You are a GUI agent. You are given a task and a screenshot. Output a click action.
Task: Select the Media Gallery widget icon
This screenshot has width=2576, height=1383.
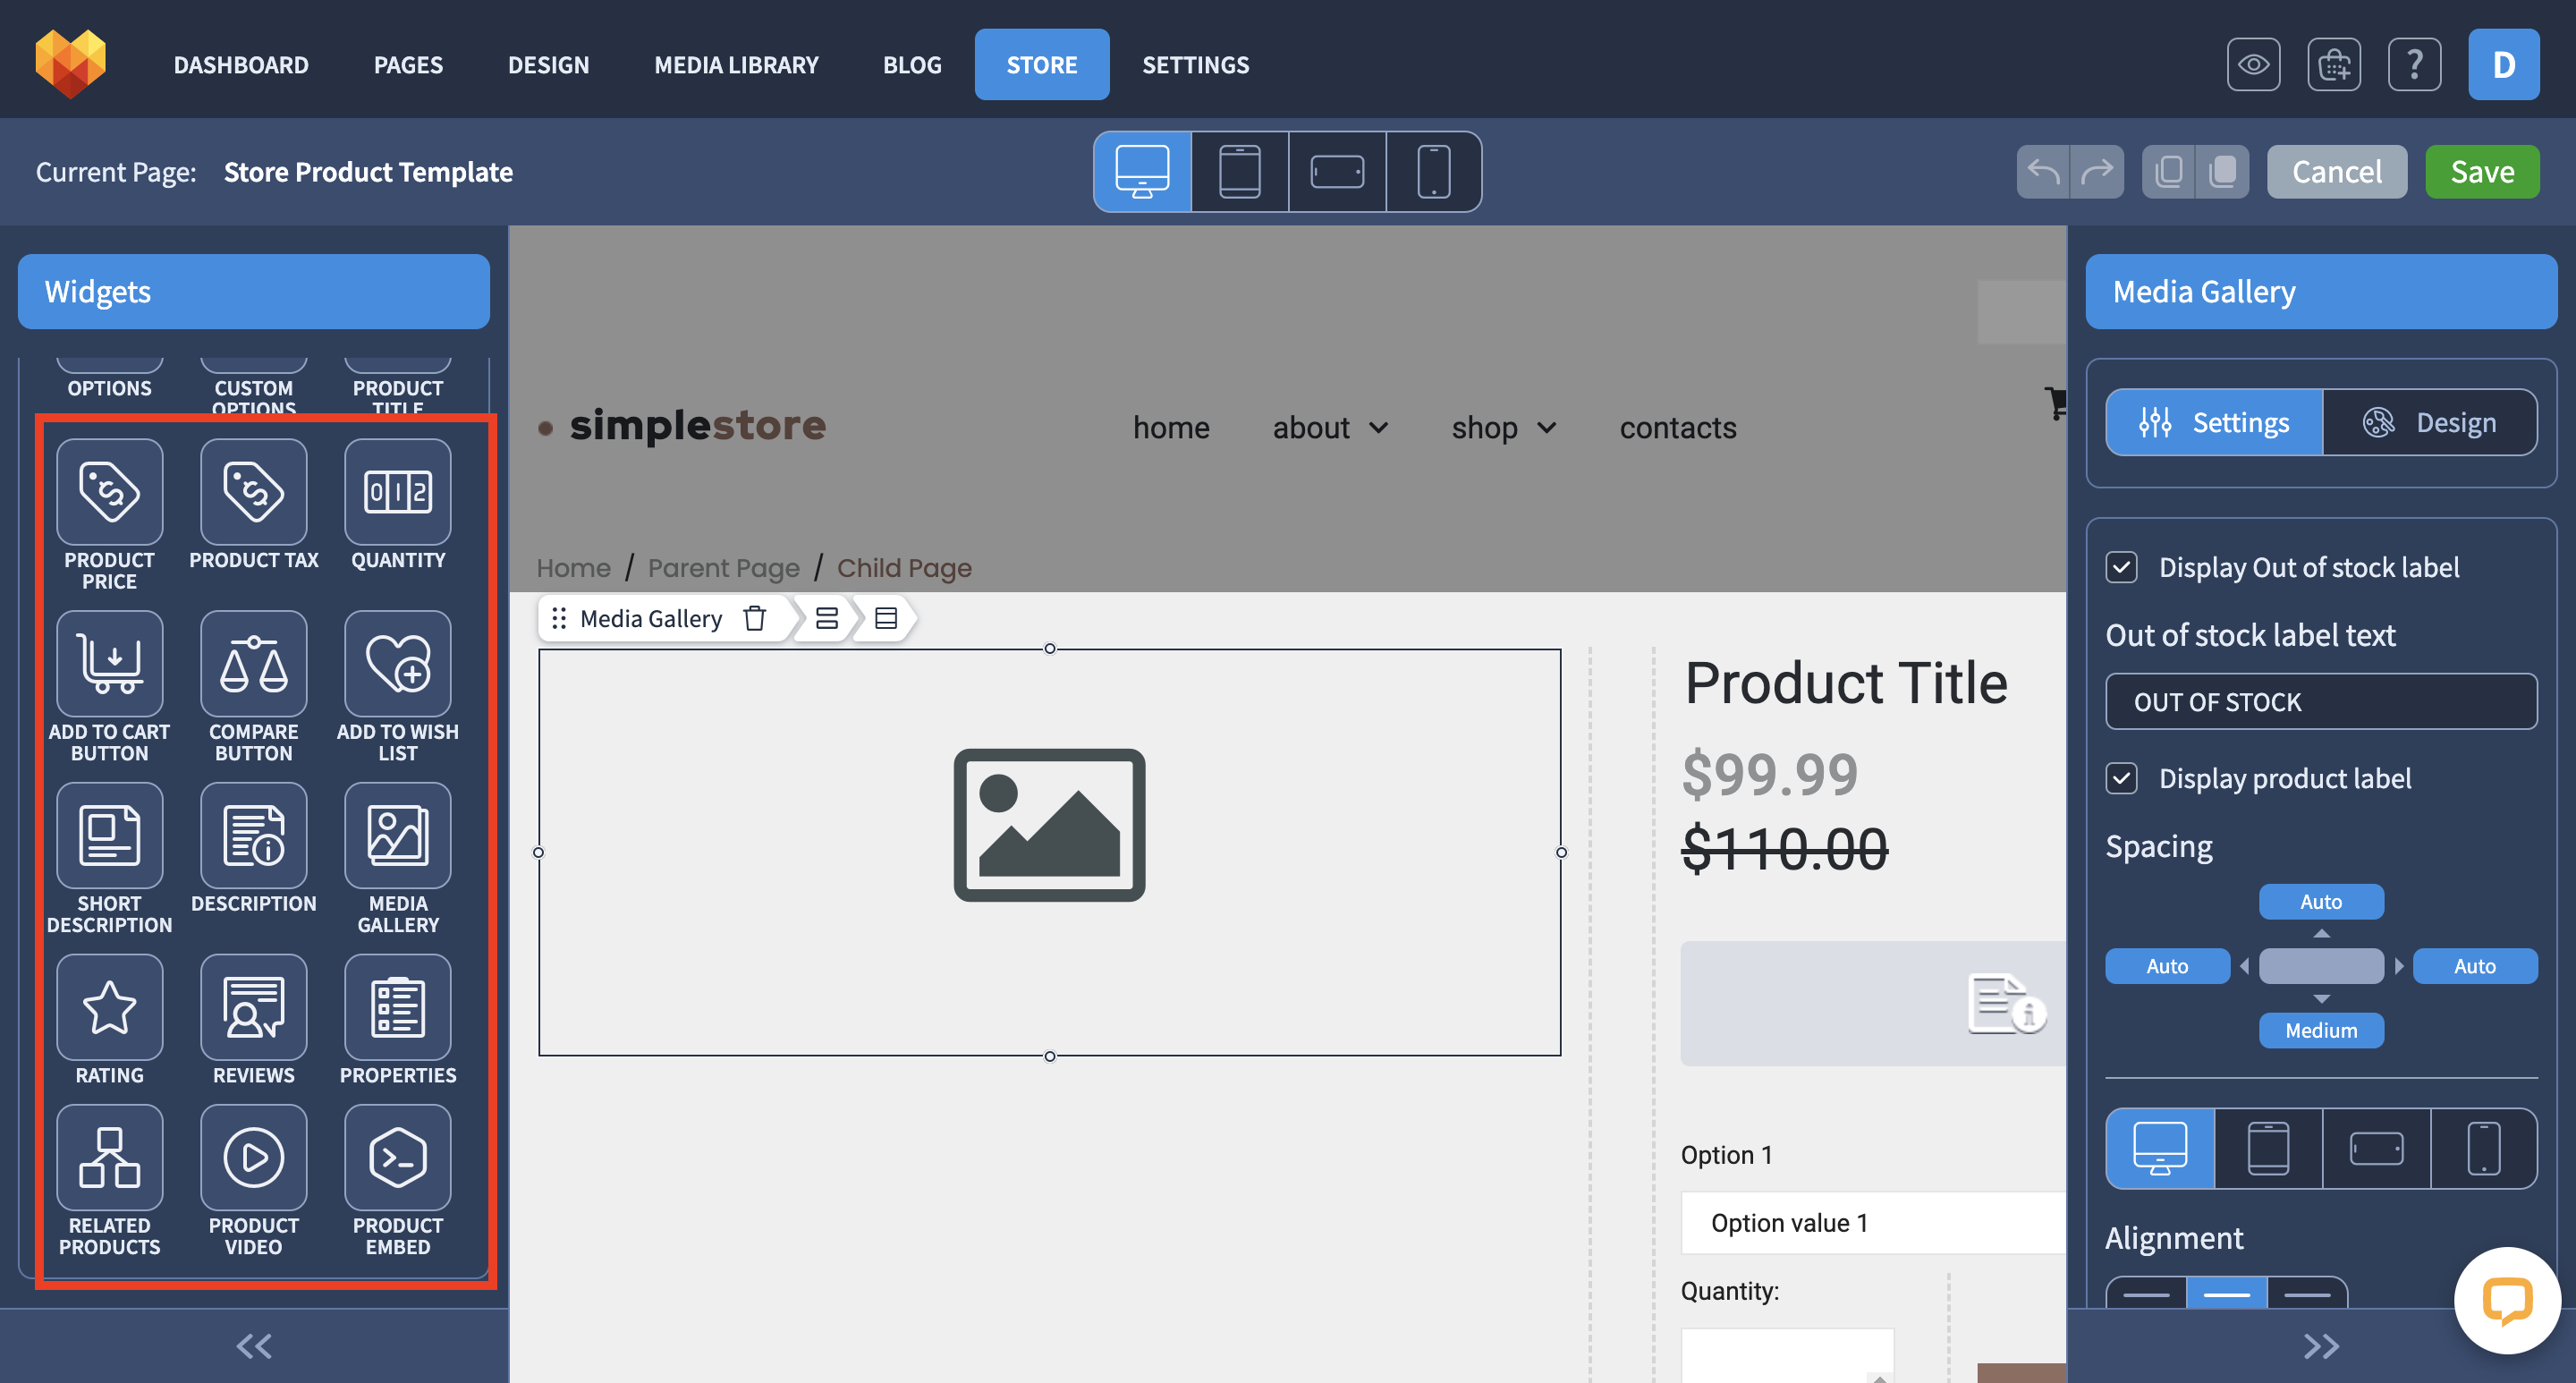click(397, 835)
